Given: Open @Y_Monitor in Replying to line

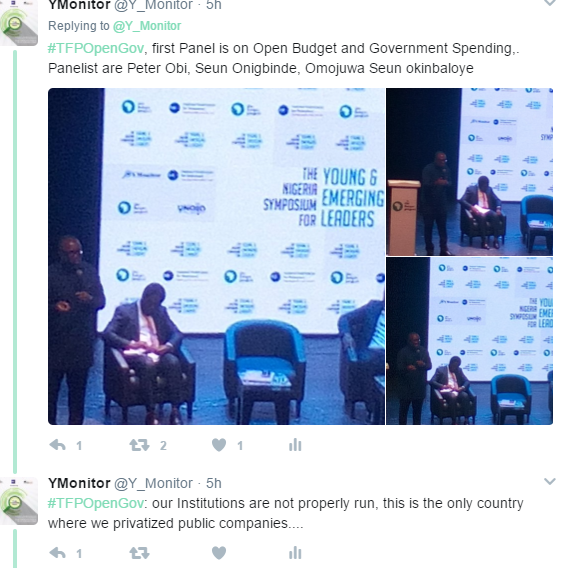Looking at the screenshot, I should pyautogui.click(x=147, y=26).
